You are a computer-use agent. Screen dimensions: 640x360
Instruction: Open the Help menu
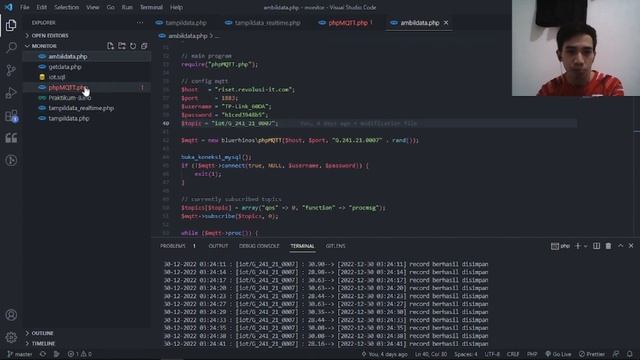(x=176, y=7)
